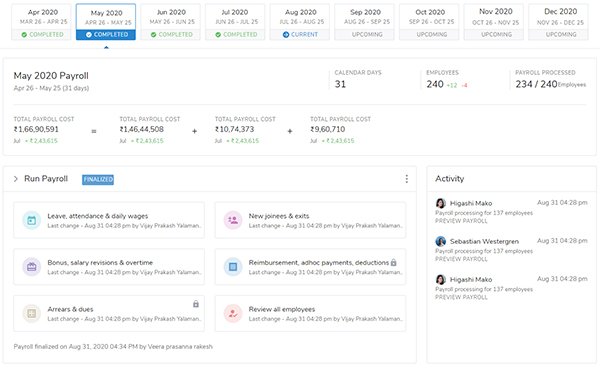
Task: Click the payroll cost value ₹9,60,710
Action: 328,129
